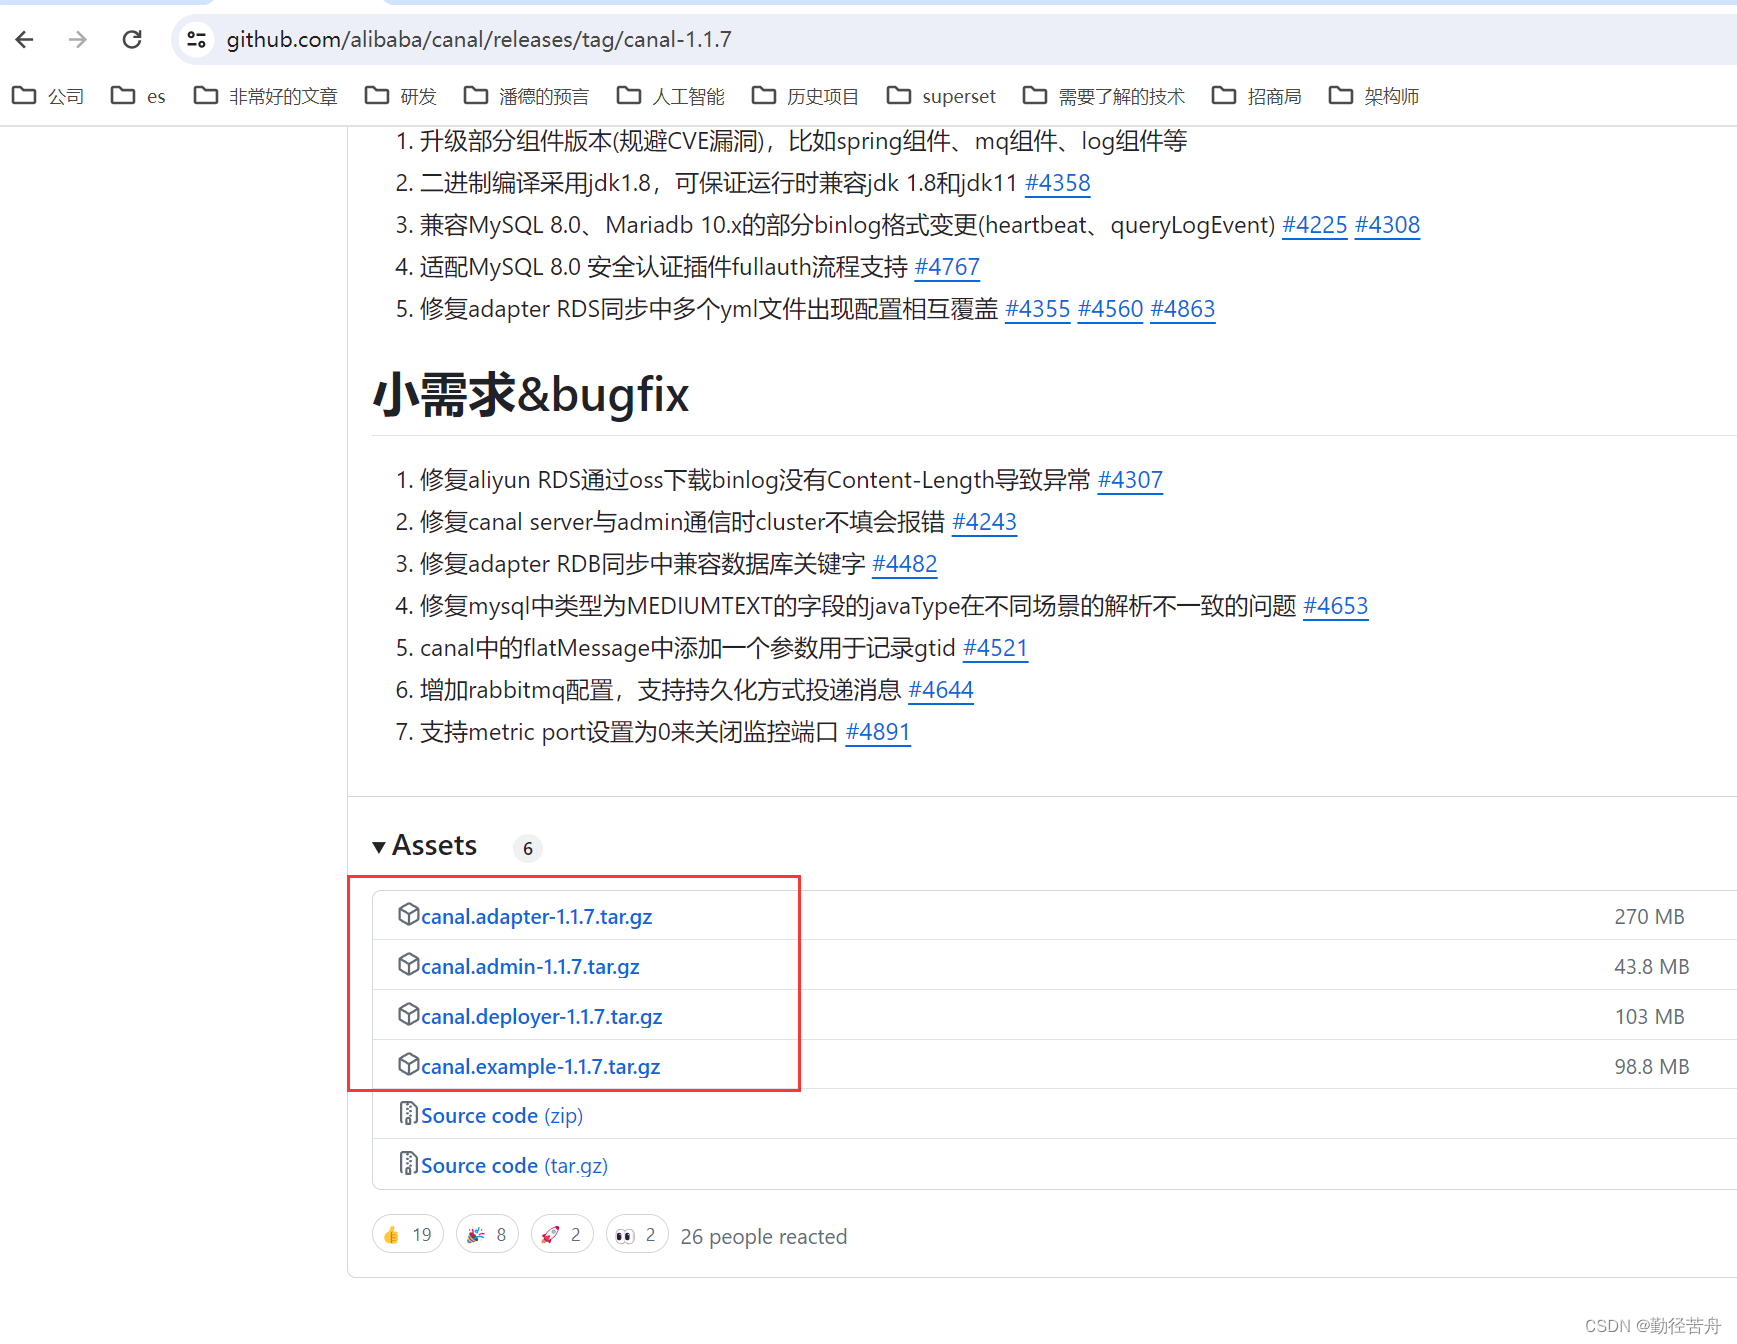
Task: Click package icon beside canal.example file
Action: click(x=408, y=1064)
